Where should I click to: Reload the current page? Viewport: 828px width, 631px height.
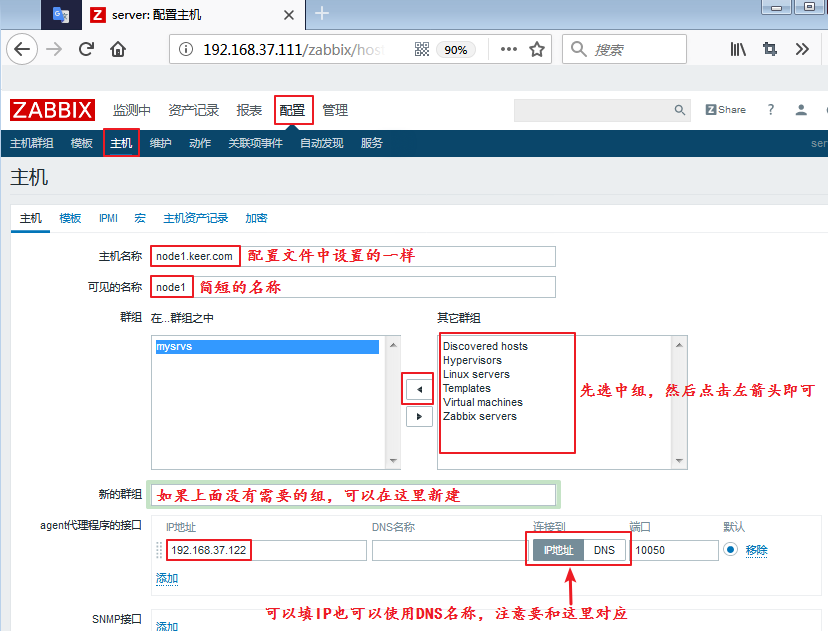87,49
